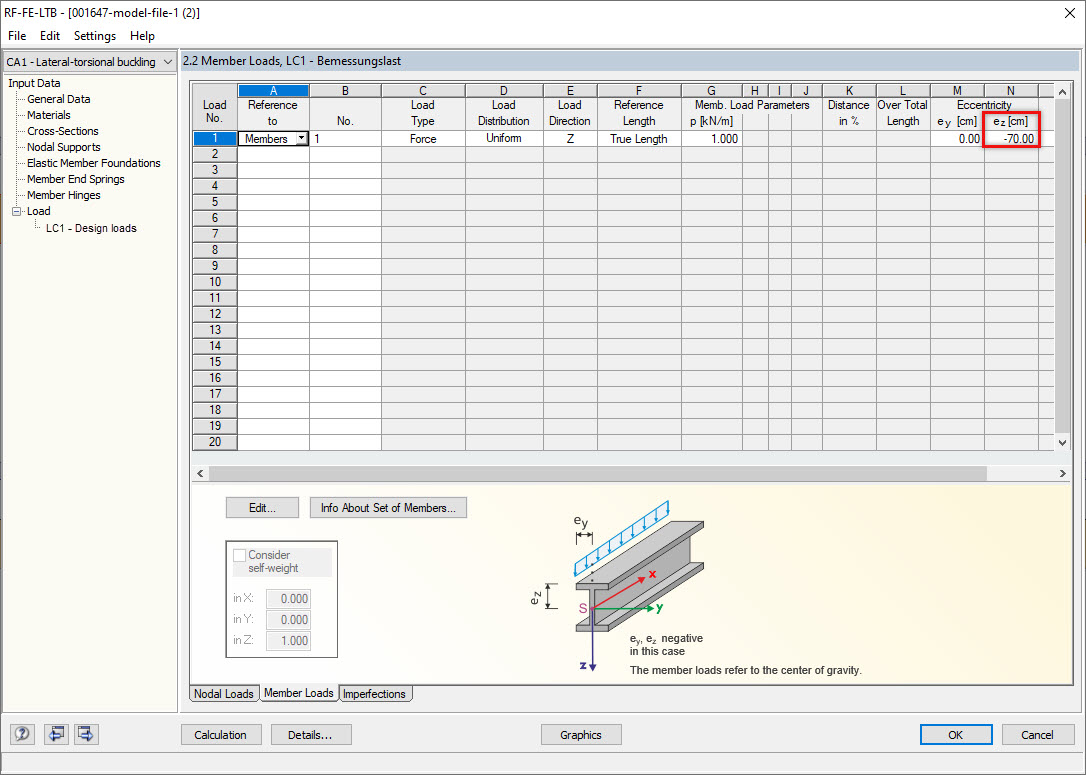Image resolution: width=1086 pixels, height=775 pixels.
Task: Start the Calculation
Action: pos(221,734)
